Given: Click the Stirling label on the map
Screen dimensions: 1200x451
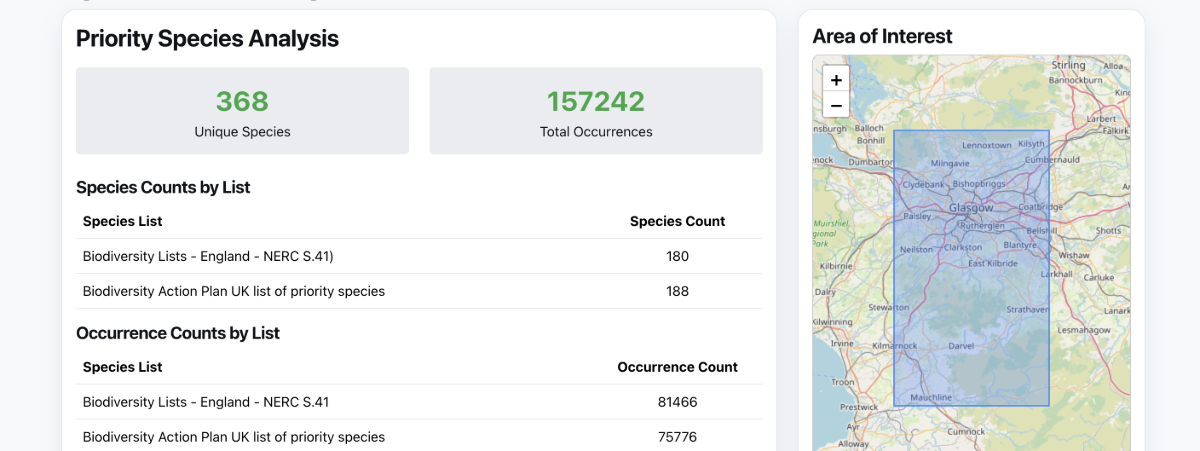Looking at the screenshot, I should (1068, 65).
